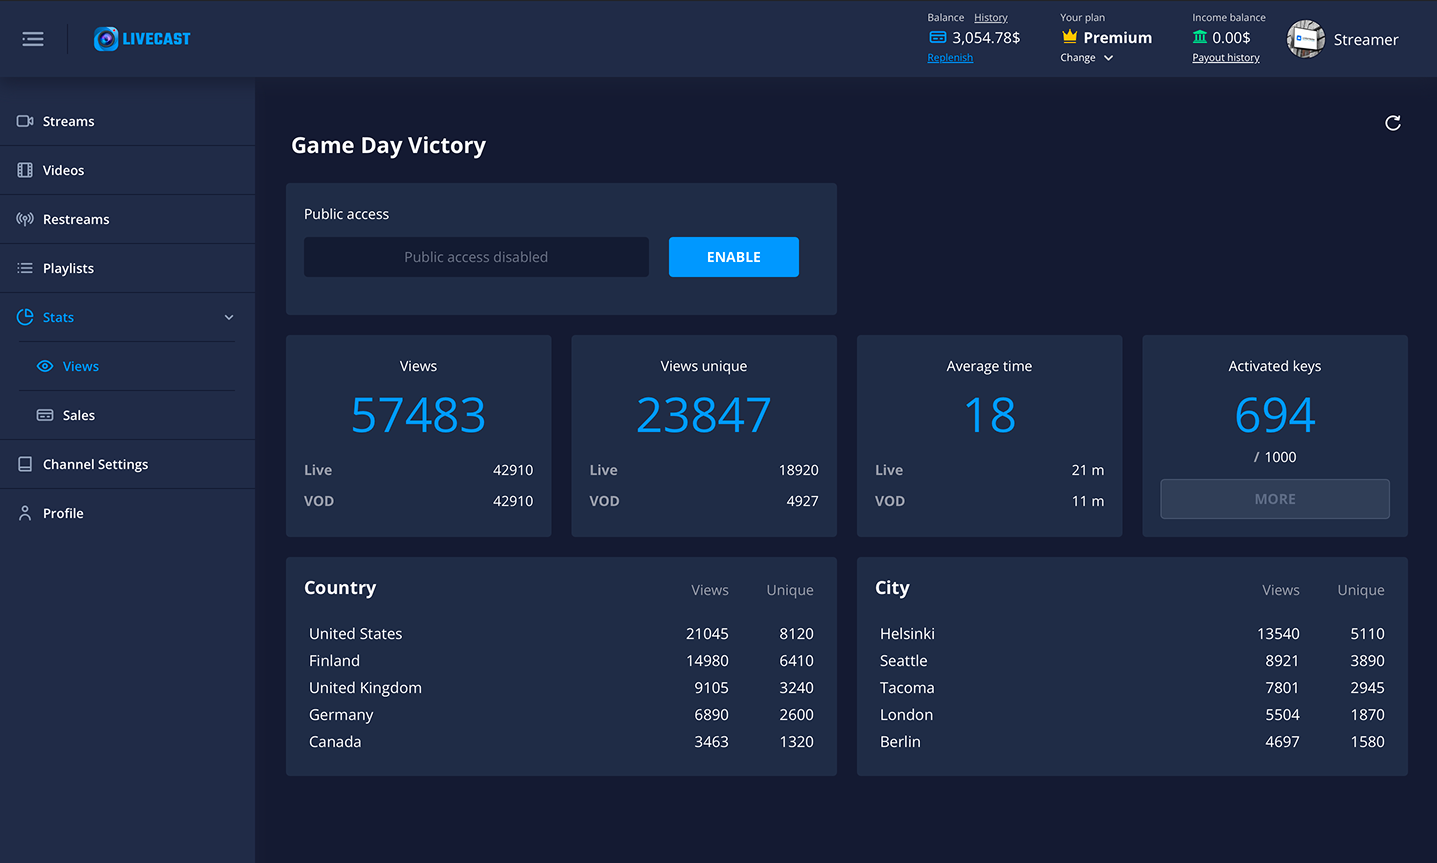Click the Public access disabled field
Image resolution: width=1437 pixels, height=863 pixels.
pos(475,257)
